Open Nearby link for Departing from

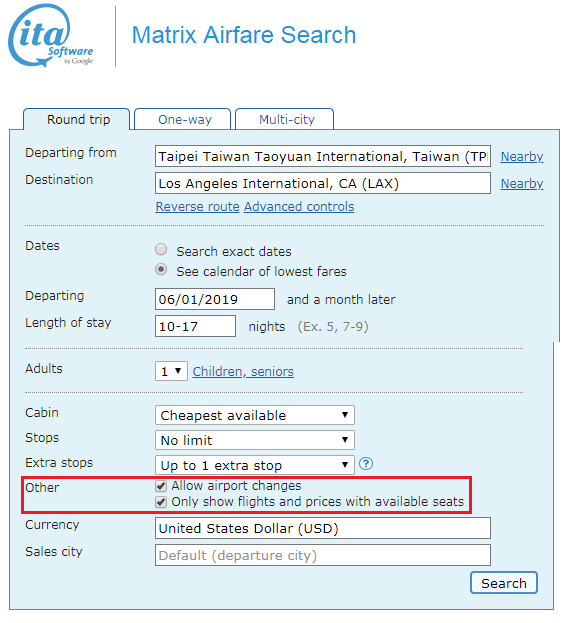(522, 157)
